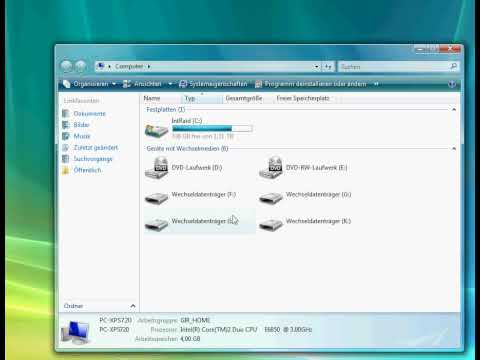Expand the Ordner pane chevron
This screenshot has height=360, width=480.
point(133,306)
